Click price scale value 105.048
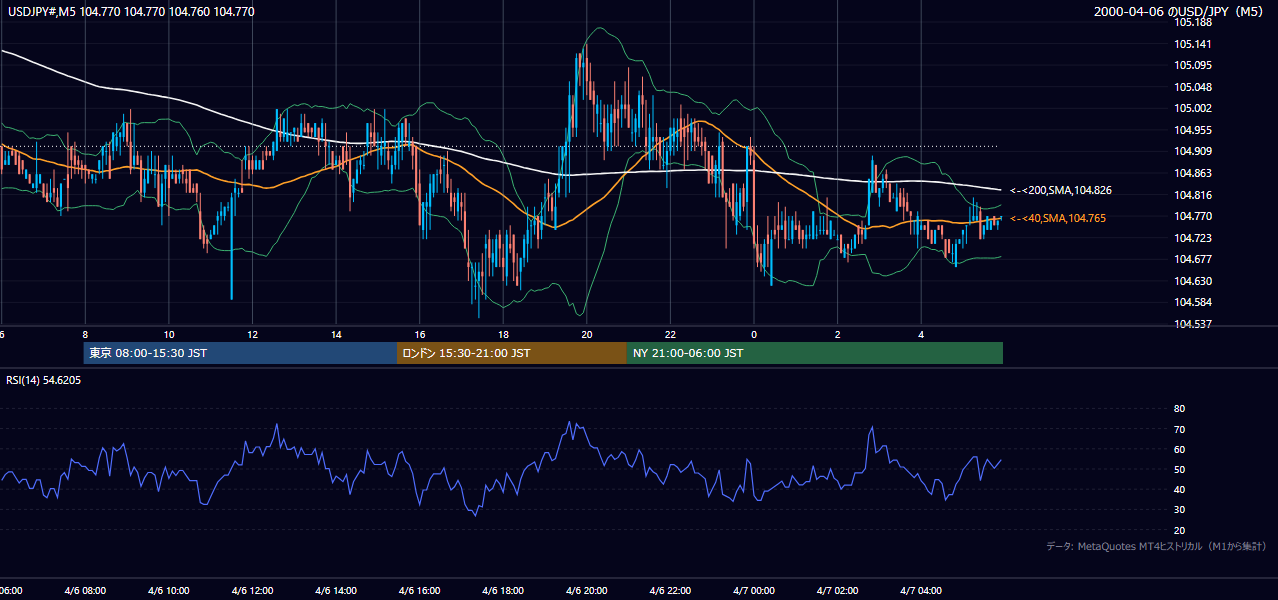Screen dimensions: 1278x600 [x=1192, y=87]
